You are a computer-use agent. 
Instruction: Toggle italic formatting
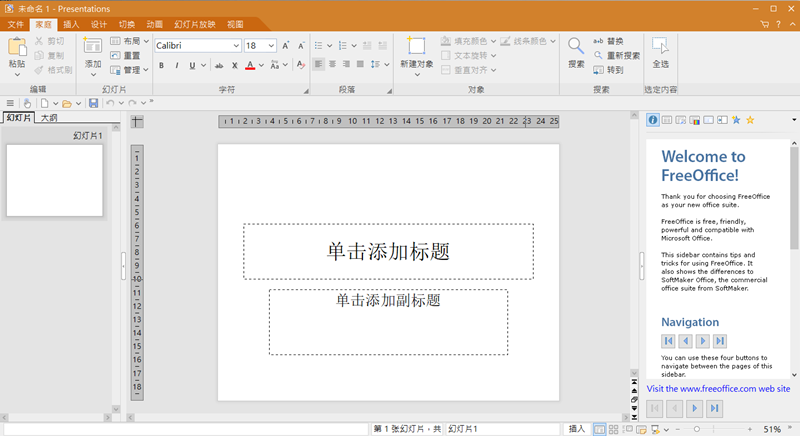[x=177, y=66]
